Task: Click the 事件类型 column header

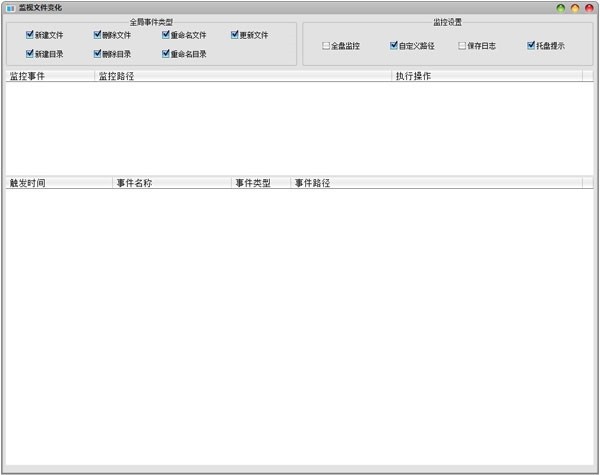Action: point(260,183)
